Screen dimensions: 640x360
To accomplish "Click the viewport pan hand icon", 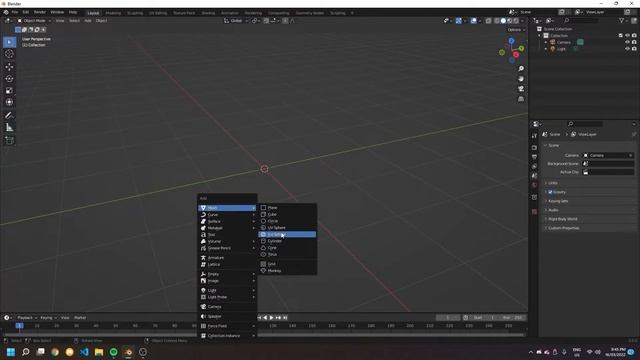I will [521, 79].
